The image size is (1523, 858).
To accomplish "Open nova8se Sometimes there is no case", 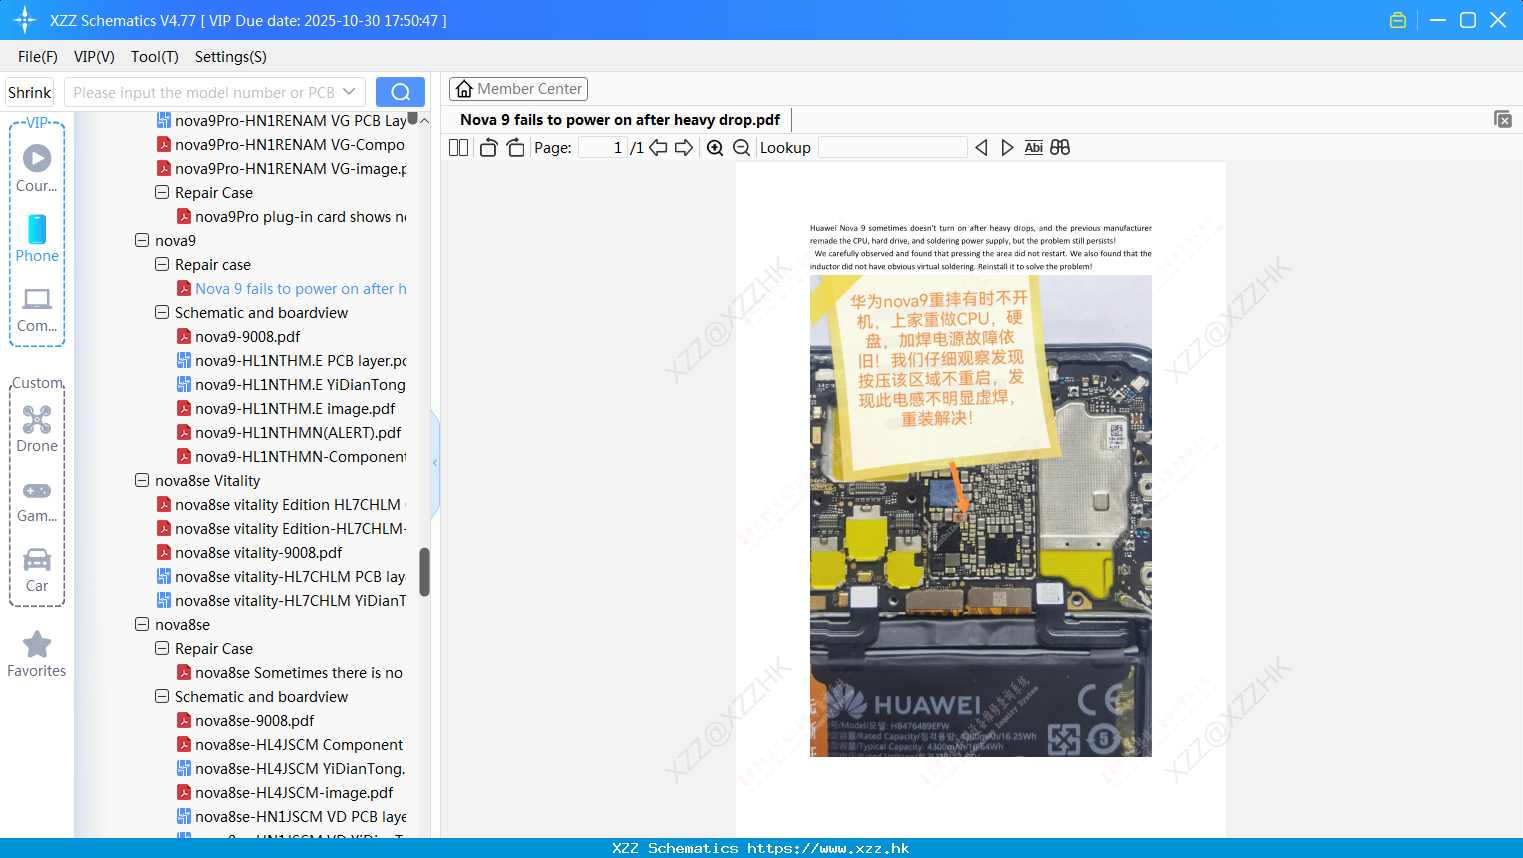I will pyautogui.click(x=299, y=673).
